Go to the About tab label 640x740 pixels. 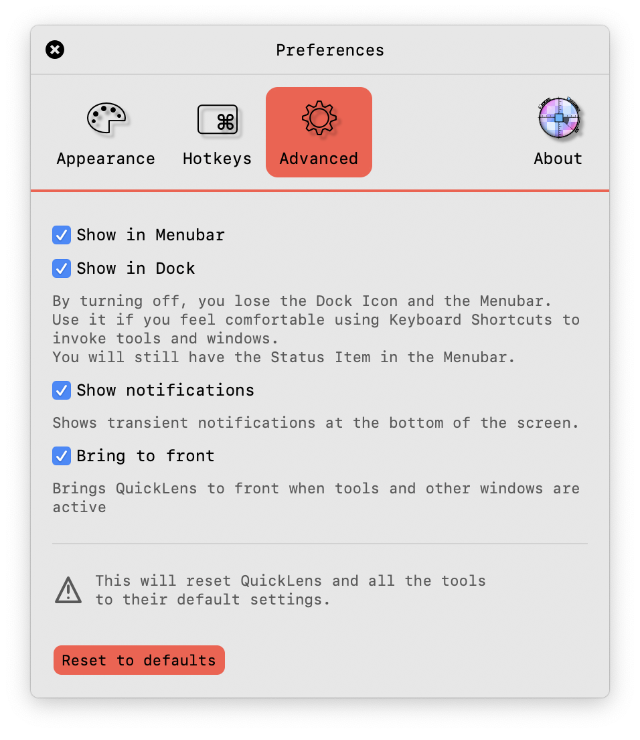558,159
